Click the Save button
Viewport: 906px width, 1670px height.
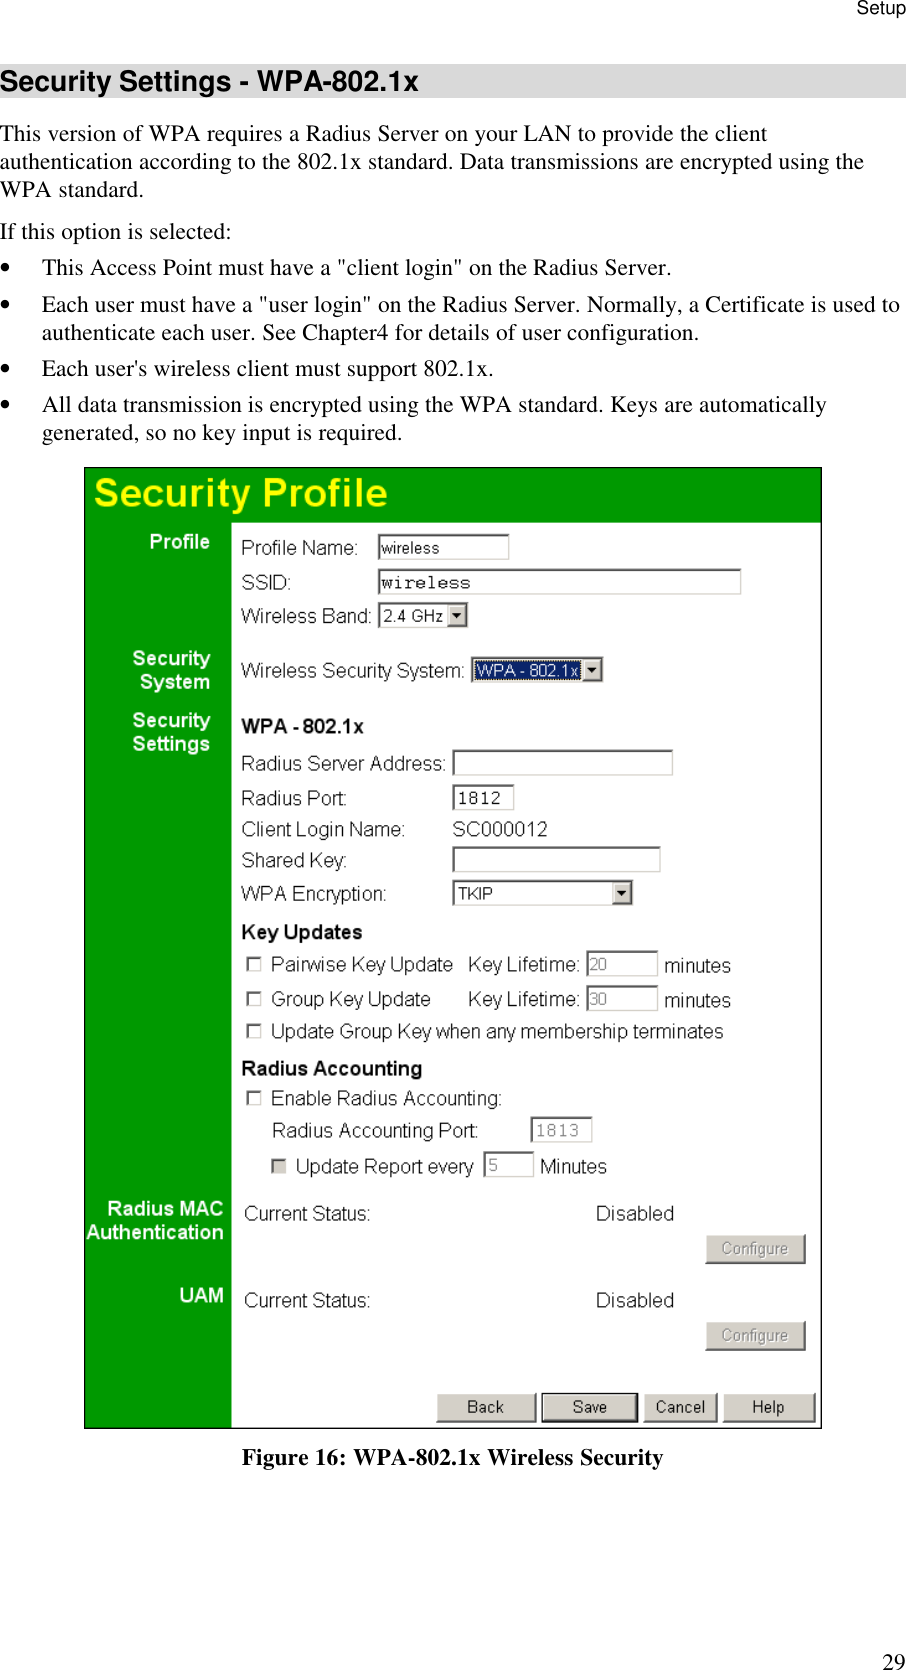pyautogui.click(x=588, y=1406)
